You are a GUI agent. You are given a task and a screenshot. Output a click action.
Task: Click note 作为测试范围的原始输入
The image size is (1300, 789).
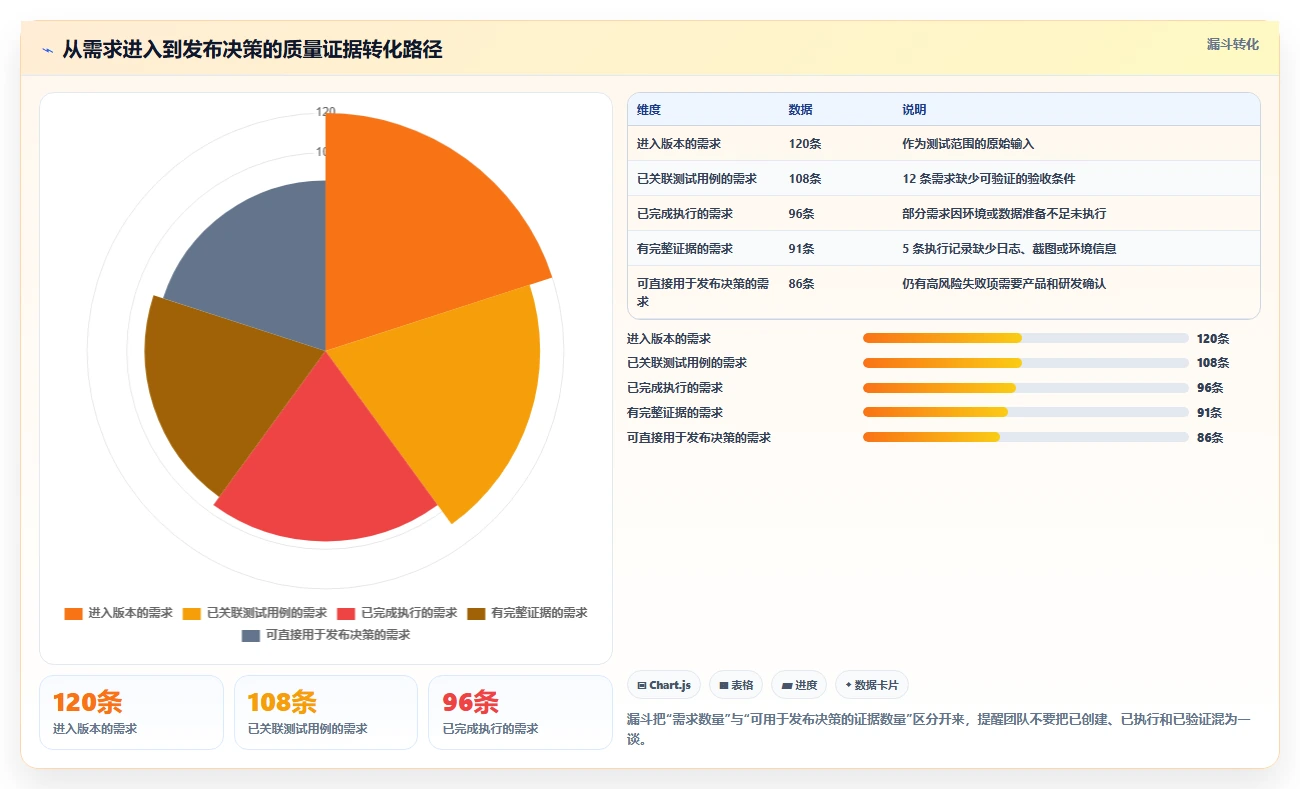(x=968, y=144)
